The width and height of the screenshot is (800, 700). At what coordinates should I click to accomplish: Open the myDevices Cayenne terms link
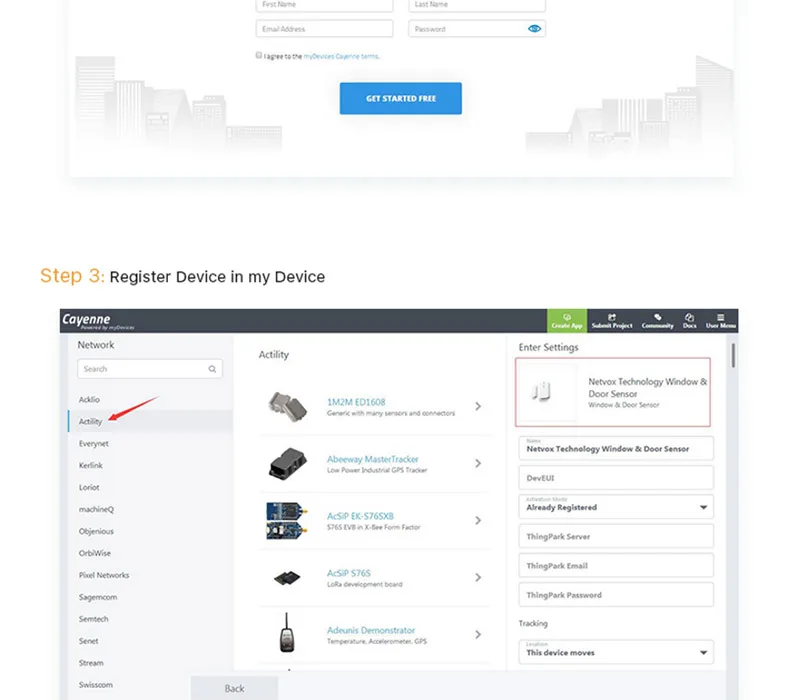coord(341,56)
